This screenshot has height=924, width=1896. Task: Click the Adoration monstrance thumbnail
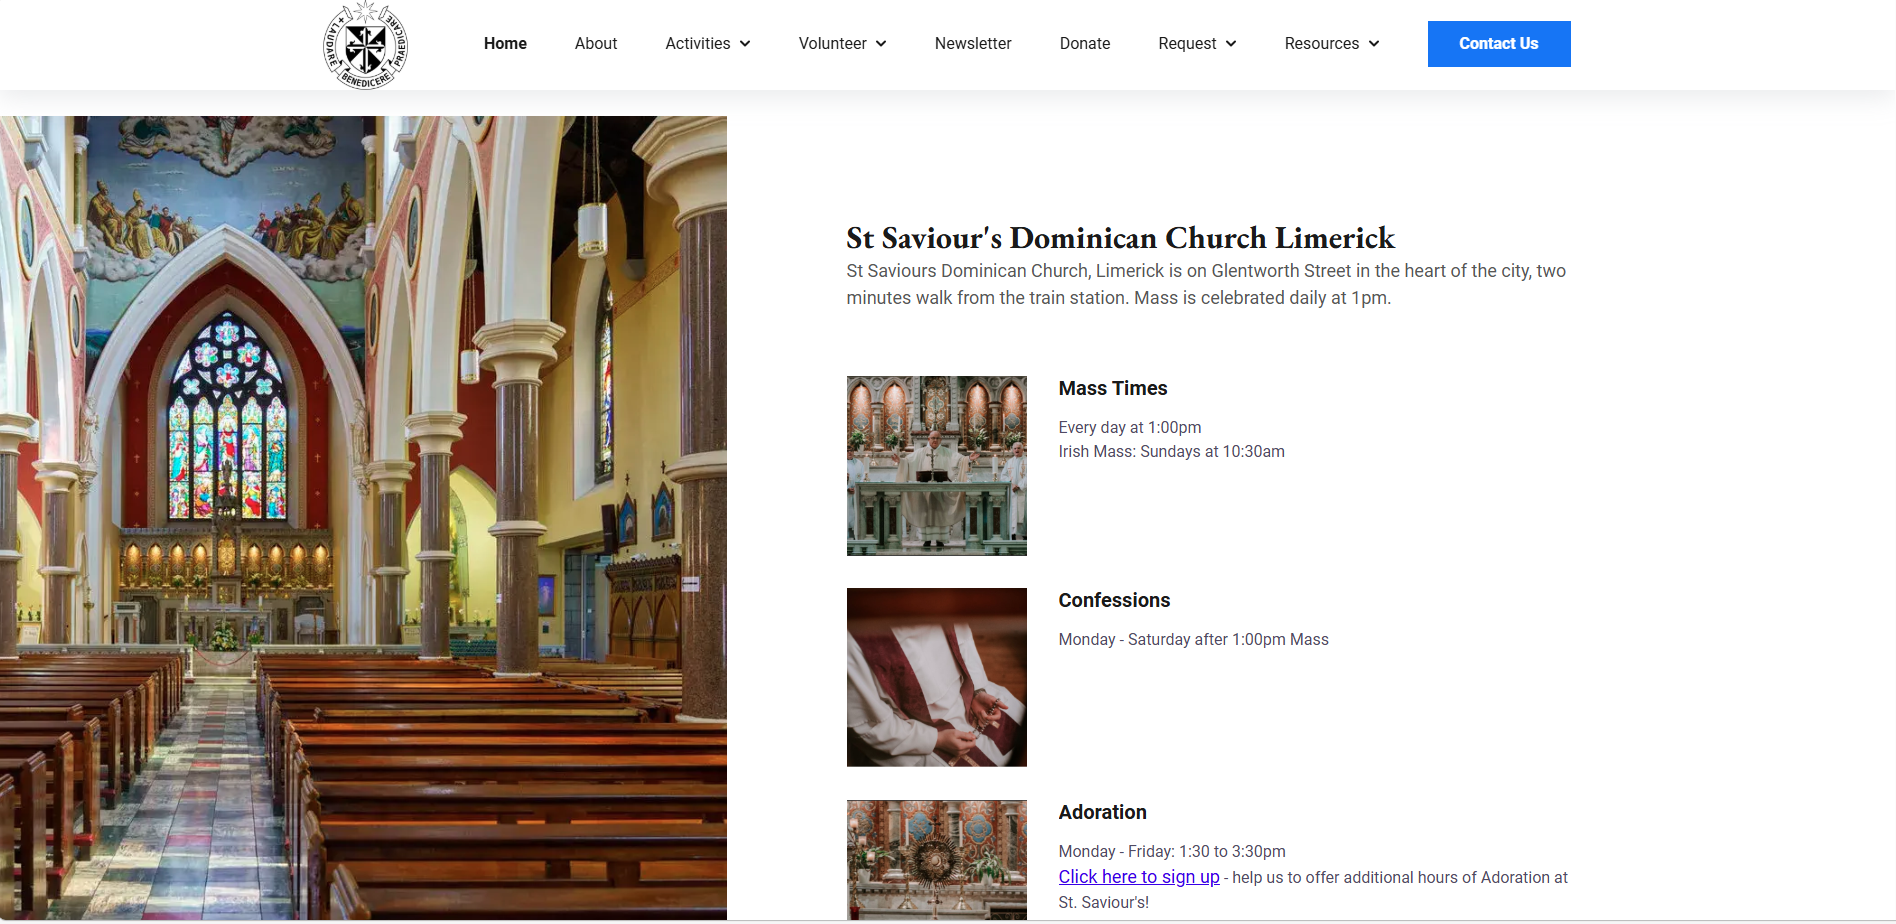click(937, 860)
